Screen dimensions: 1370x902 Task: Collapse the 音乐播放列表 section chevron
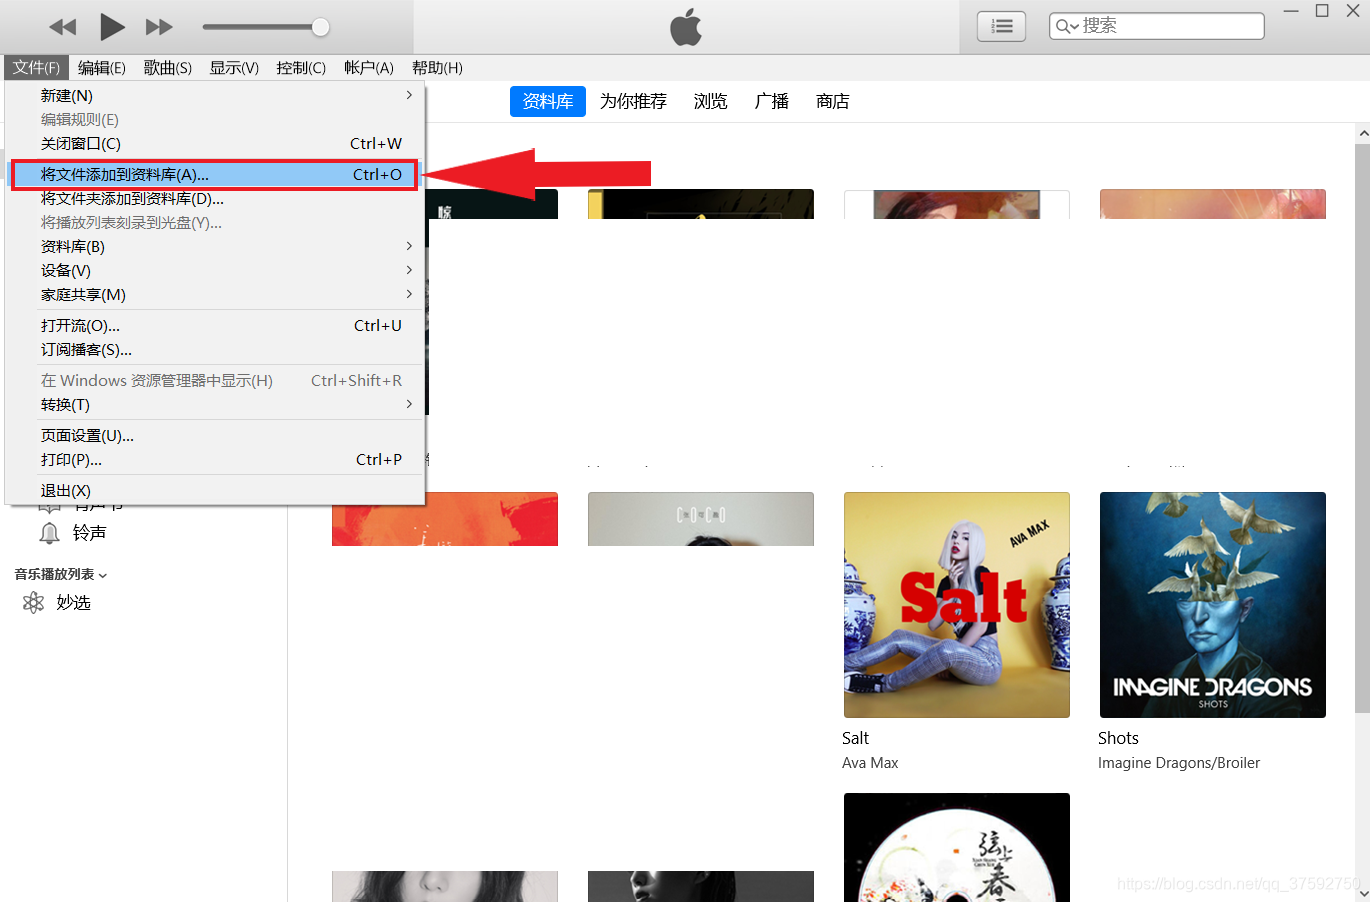103,575
